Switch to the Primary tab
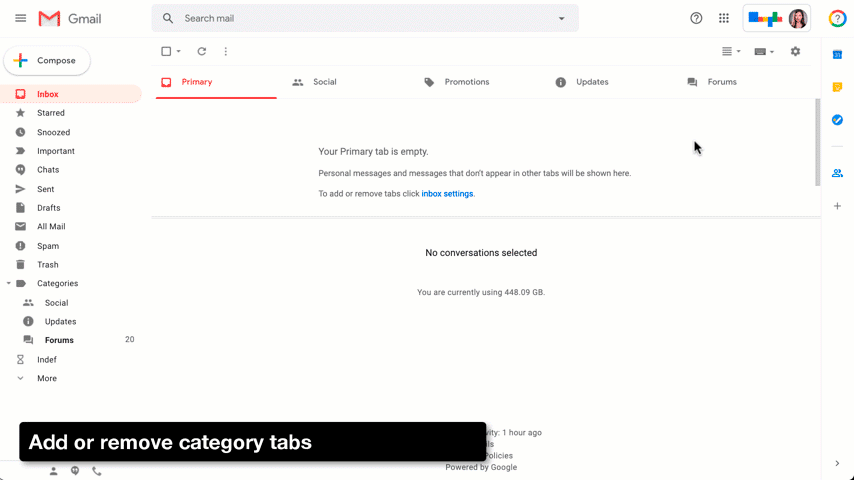The height and width of the screenshot is (480, 854). click(216, 82)
